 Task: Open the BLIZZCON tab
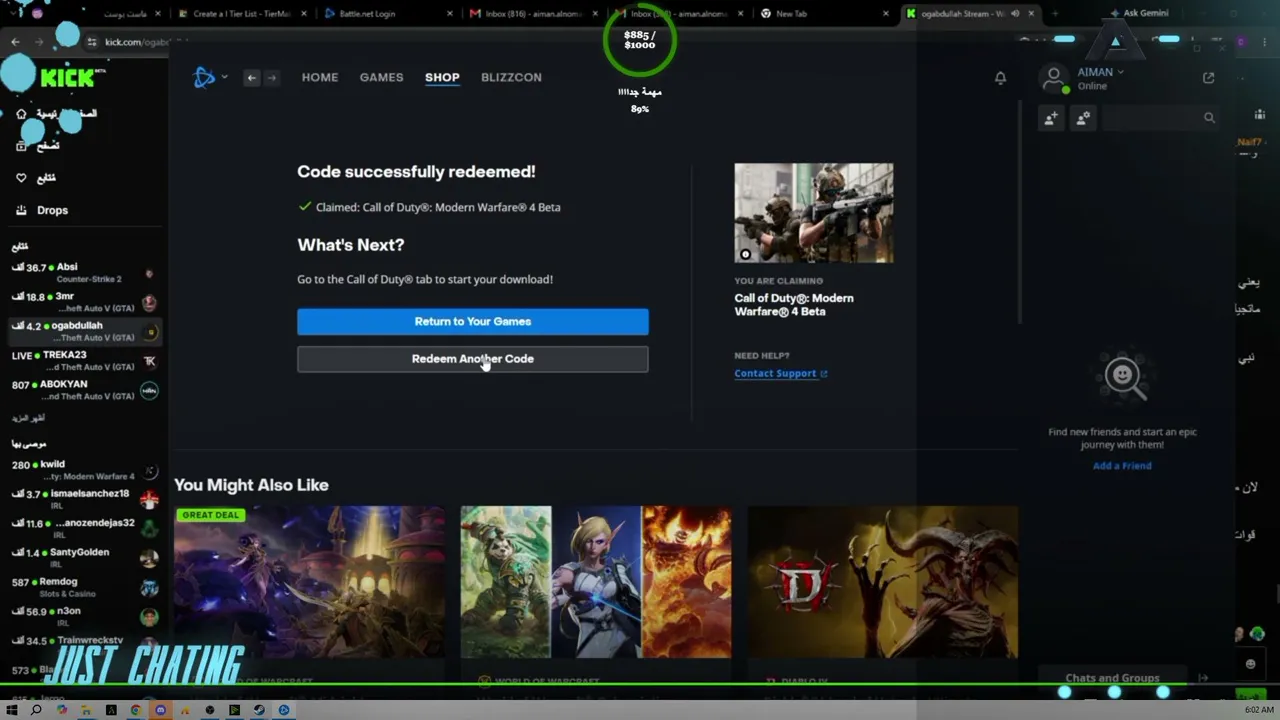(511, 77)
